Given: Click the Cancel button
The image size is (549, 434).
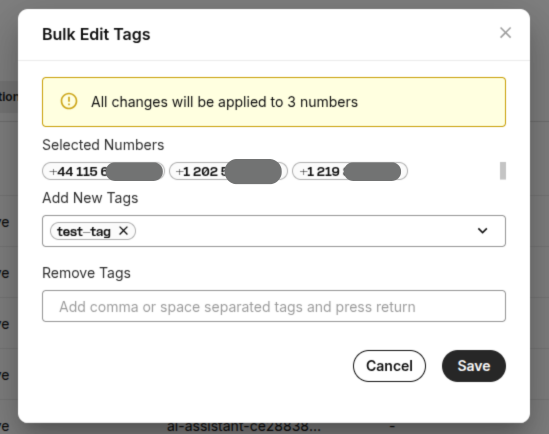Looking at the screenshot, I should (389, 366).
